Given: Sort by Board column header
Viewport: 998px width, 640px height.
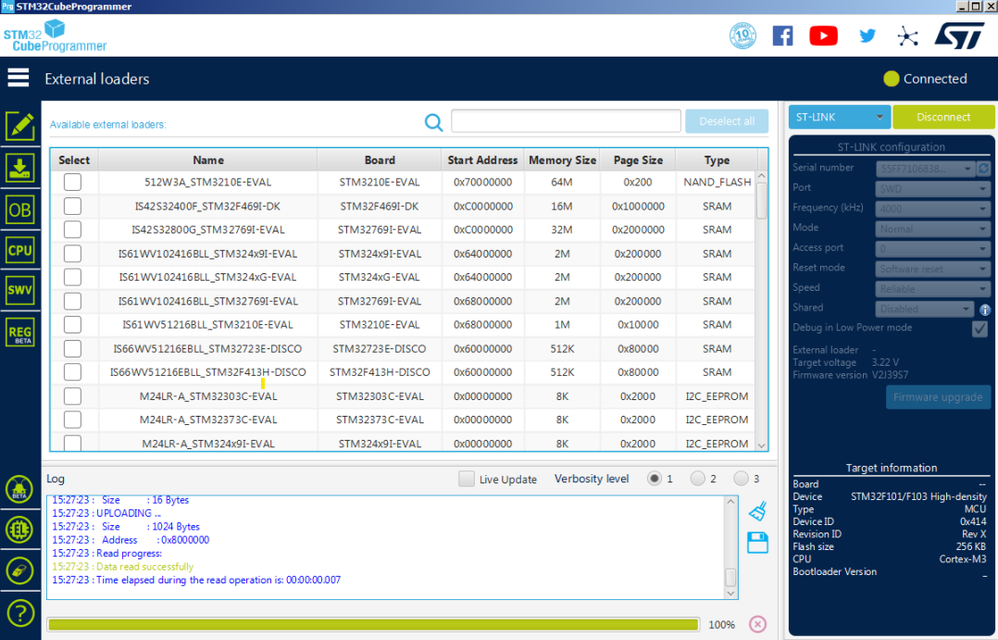Looking at the screenshot, I should pos(379,160).
